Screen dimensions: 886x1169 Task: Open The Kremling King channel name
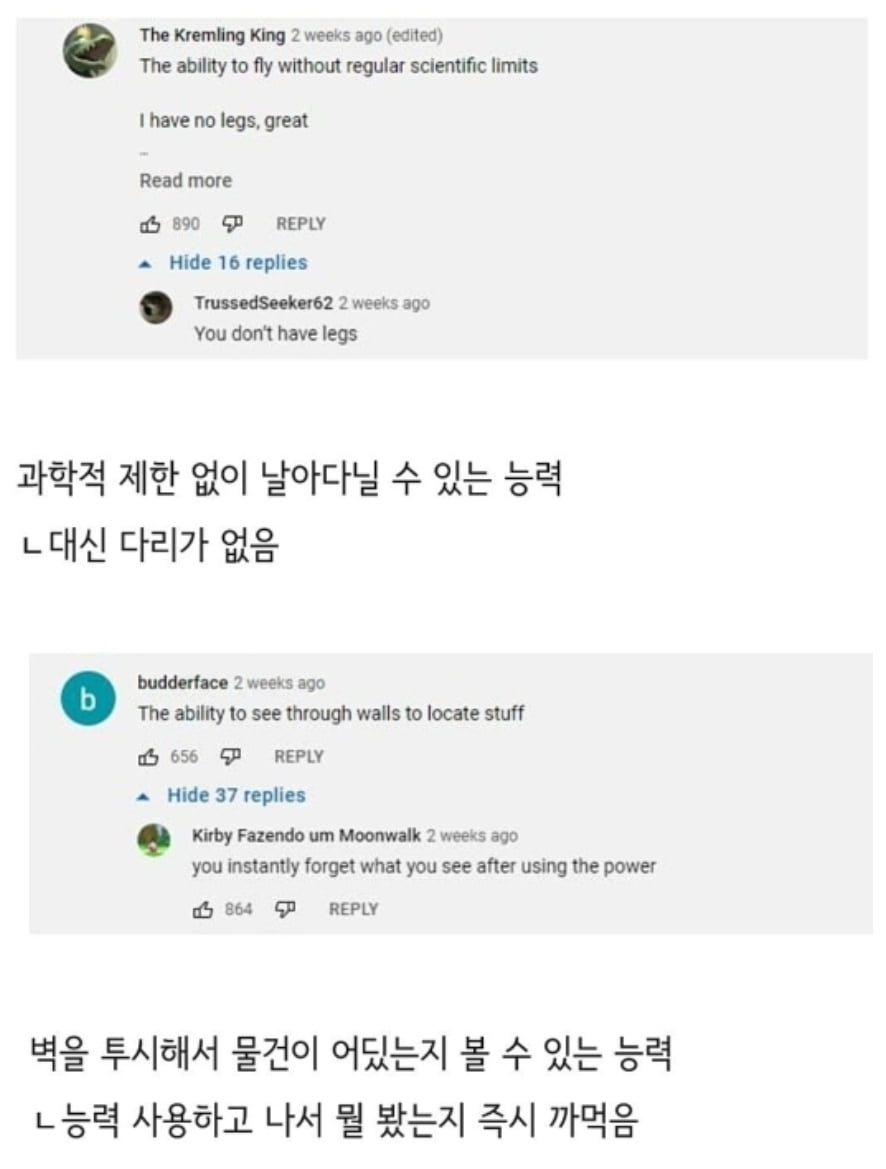point(212,36)
